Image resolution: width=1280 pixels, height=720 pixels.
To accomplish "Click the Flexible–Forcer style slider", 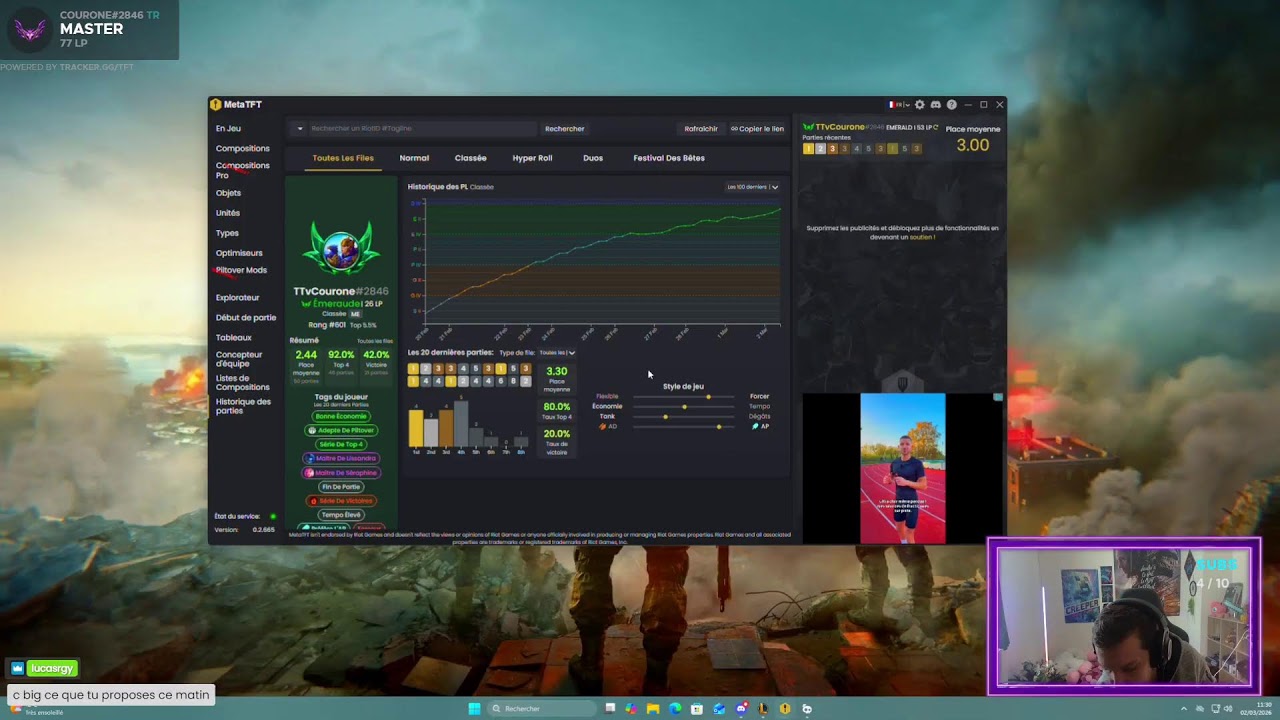I will point(684,397).
